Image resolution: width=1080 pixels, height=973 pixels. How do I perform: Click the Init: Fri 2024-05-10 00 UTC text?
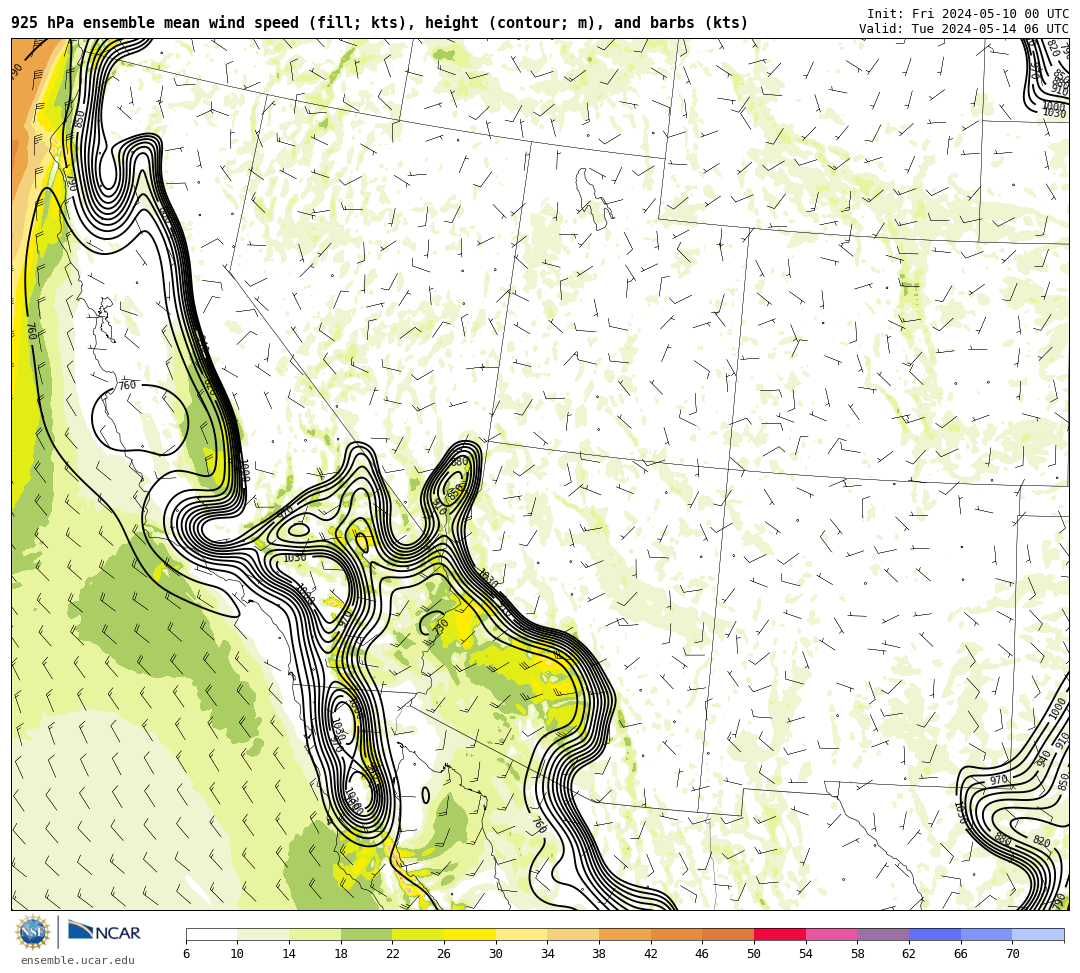click(968, 14)
